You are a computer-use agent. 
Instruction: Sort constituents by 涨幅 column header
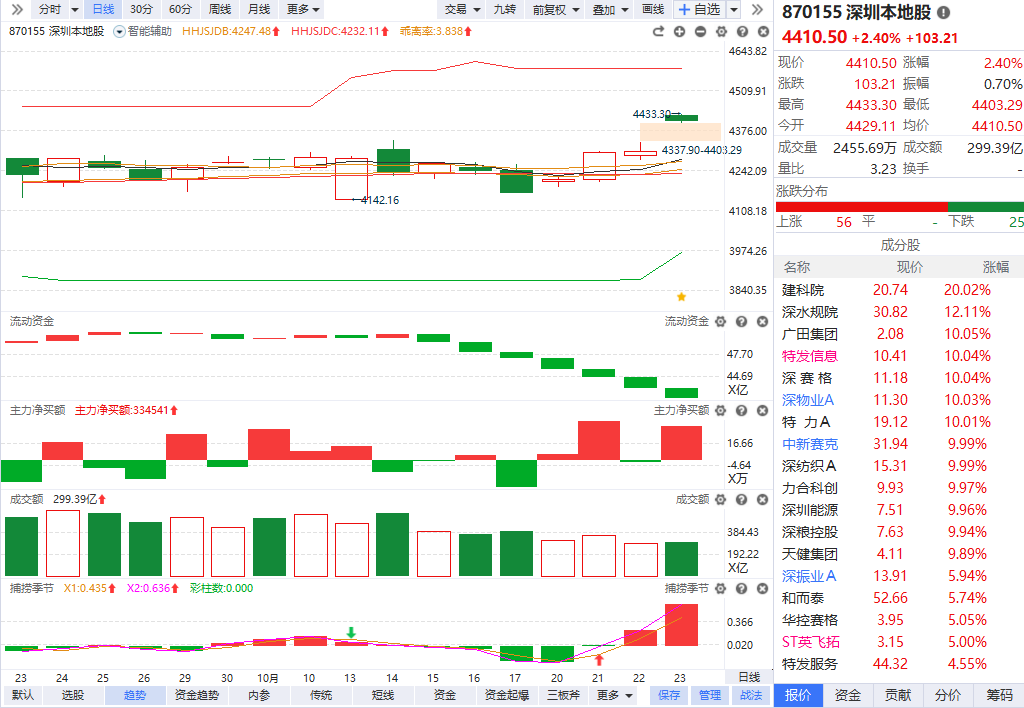click(x=995, y=267)
